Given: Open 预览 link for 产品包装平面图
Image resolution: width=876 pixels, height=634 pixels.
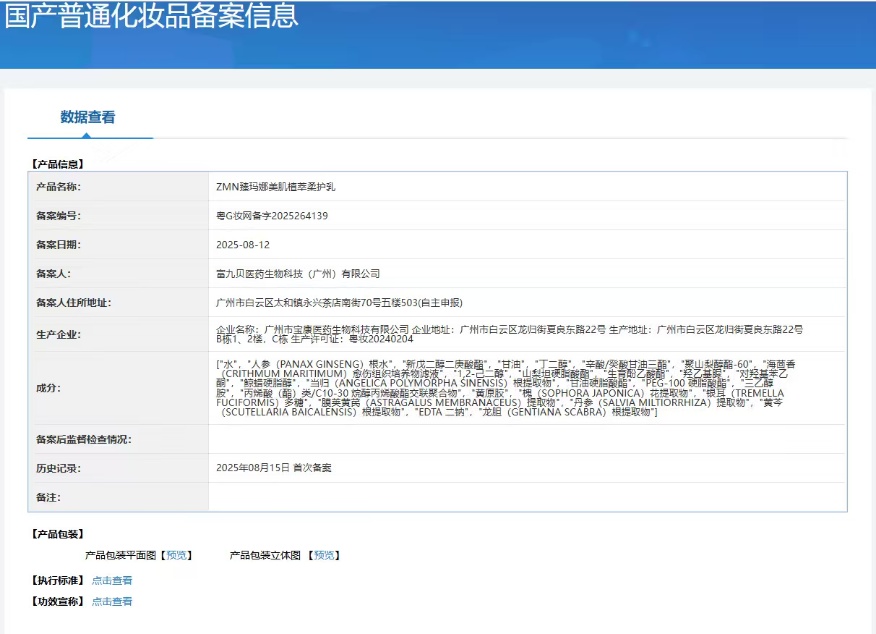Looking at the screenshot, I should pyautogui.click(x=176, y=555).
